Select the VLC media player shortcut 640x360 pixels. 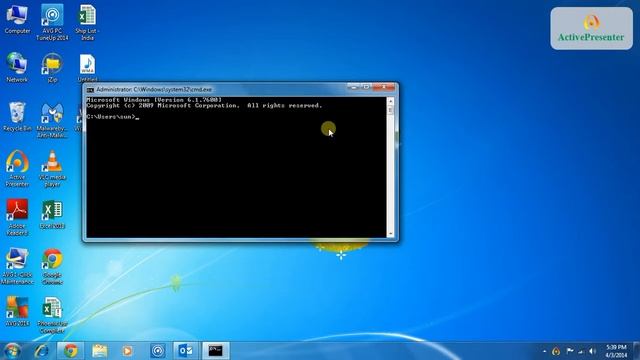(52, 169)
